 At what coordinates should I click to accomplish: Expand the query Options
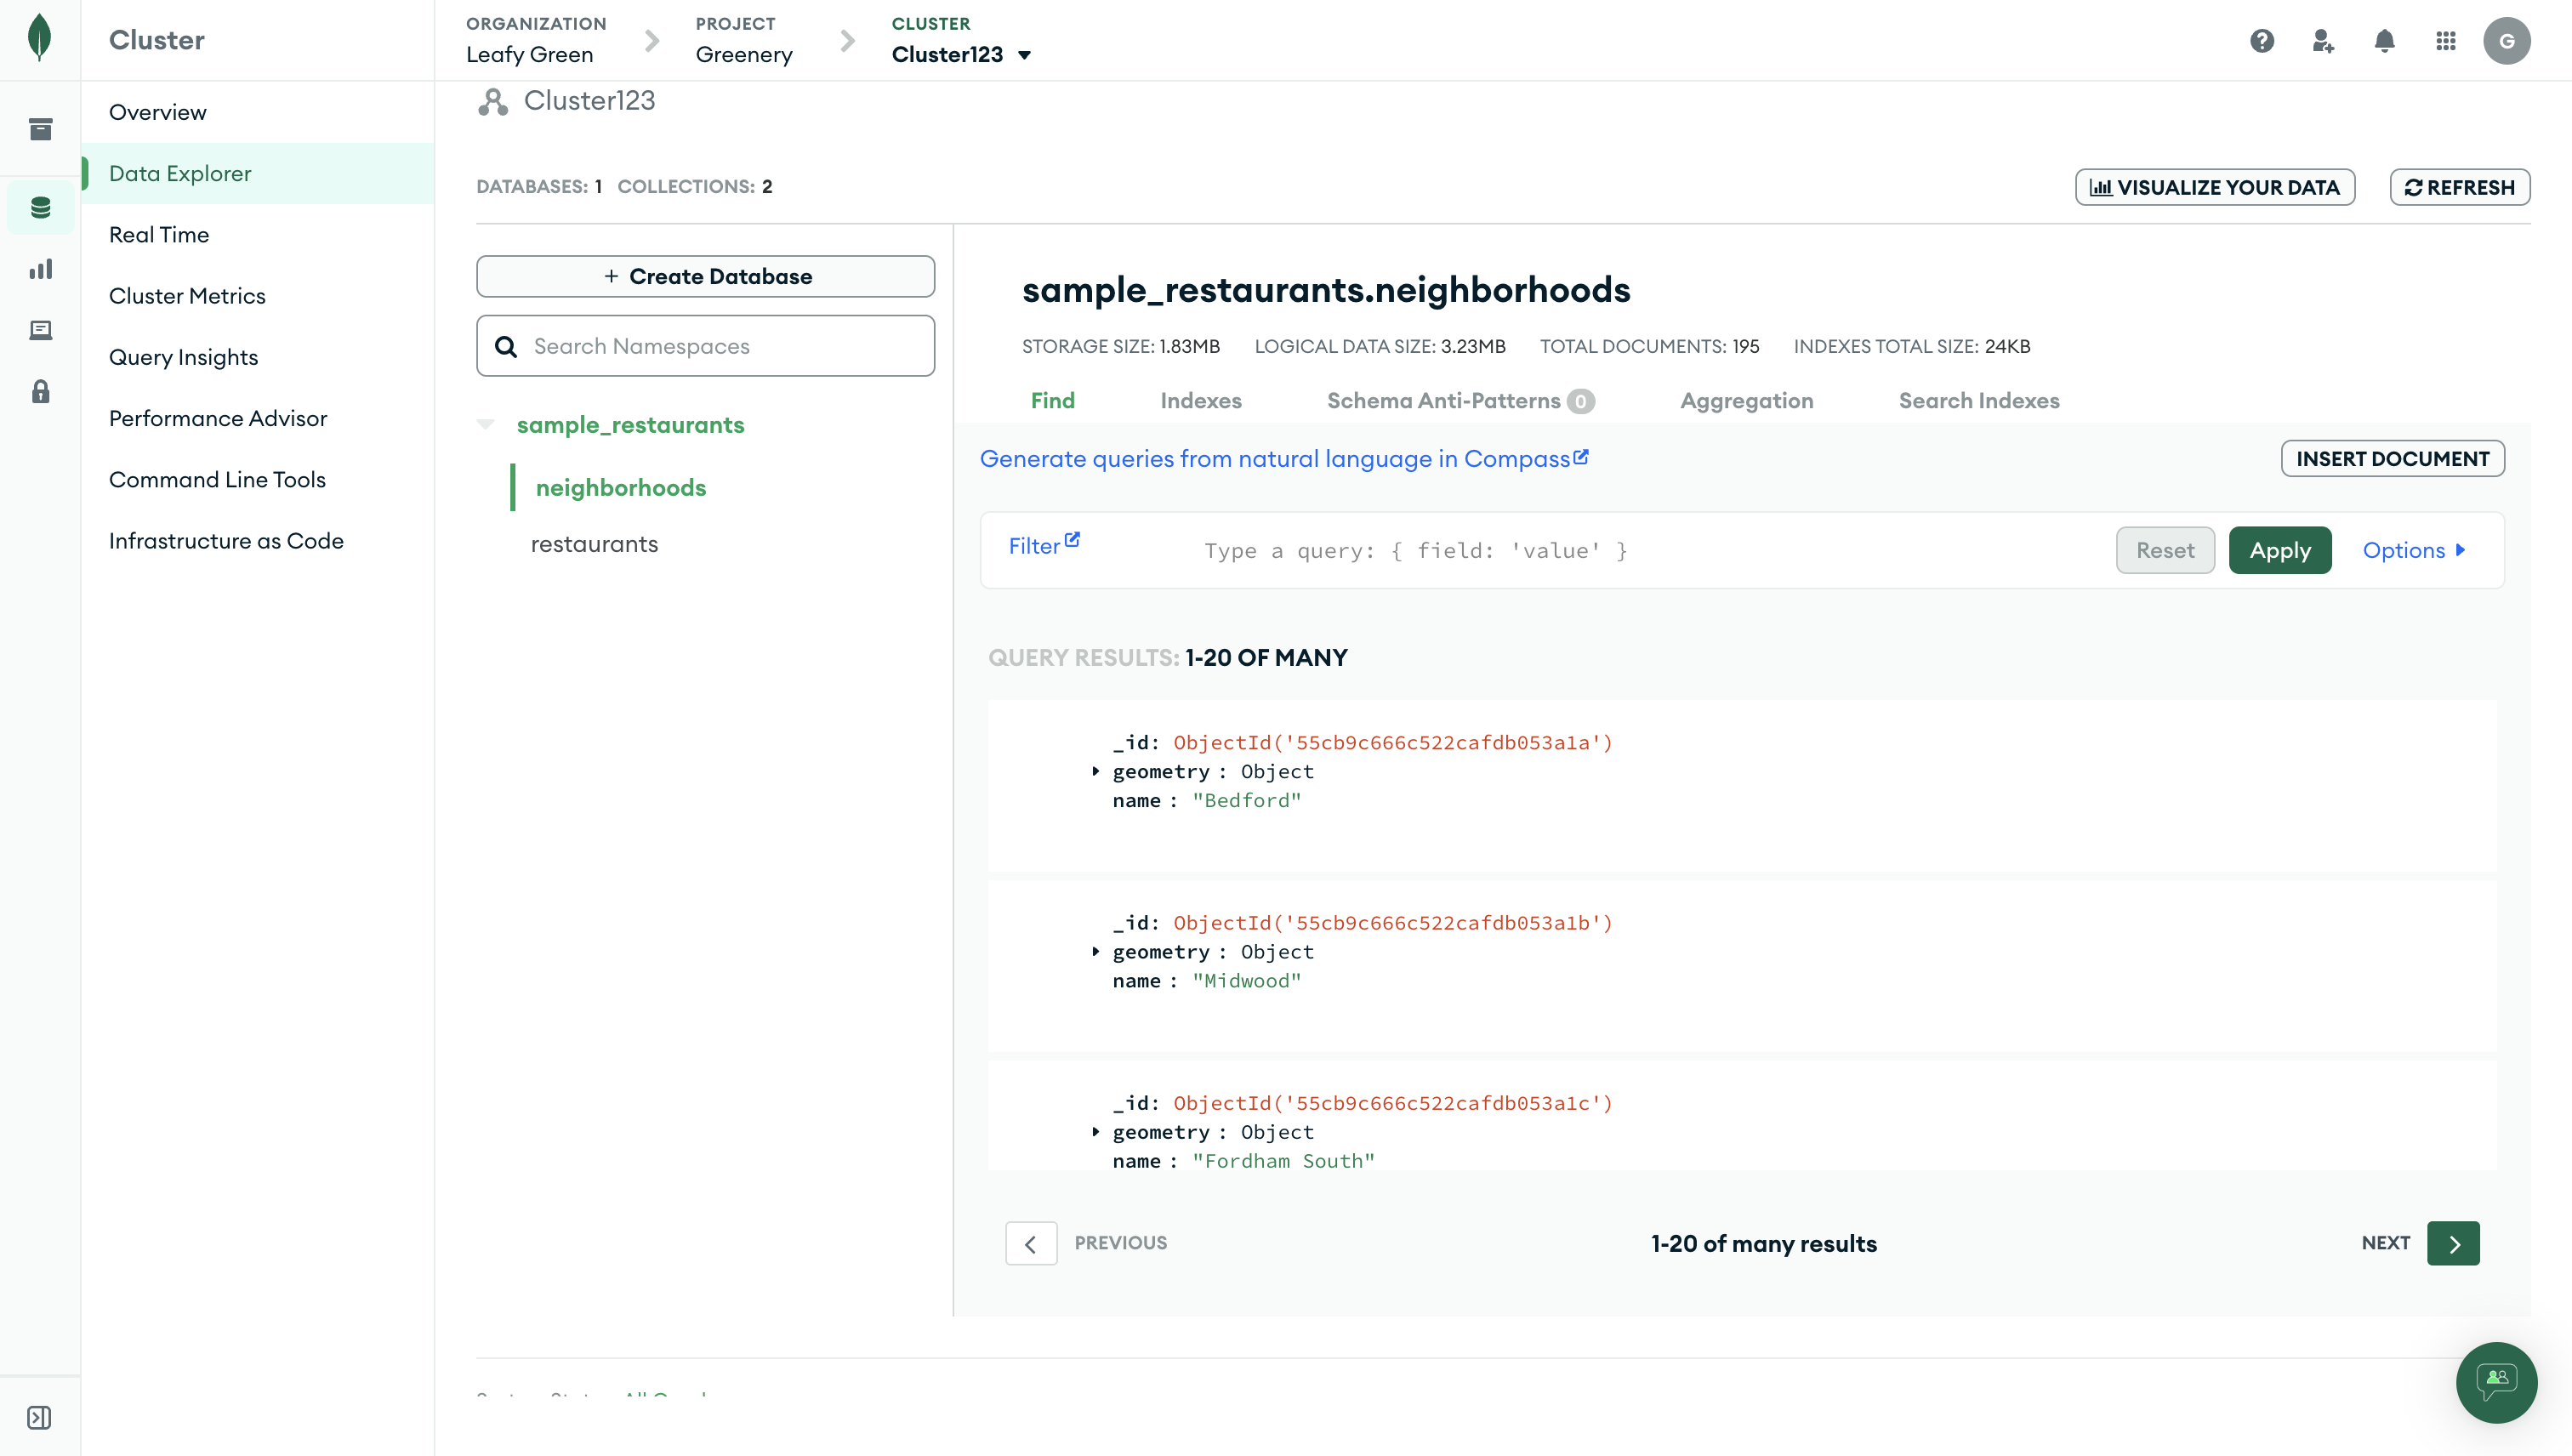point(2414,550)
